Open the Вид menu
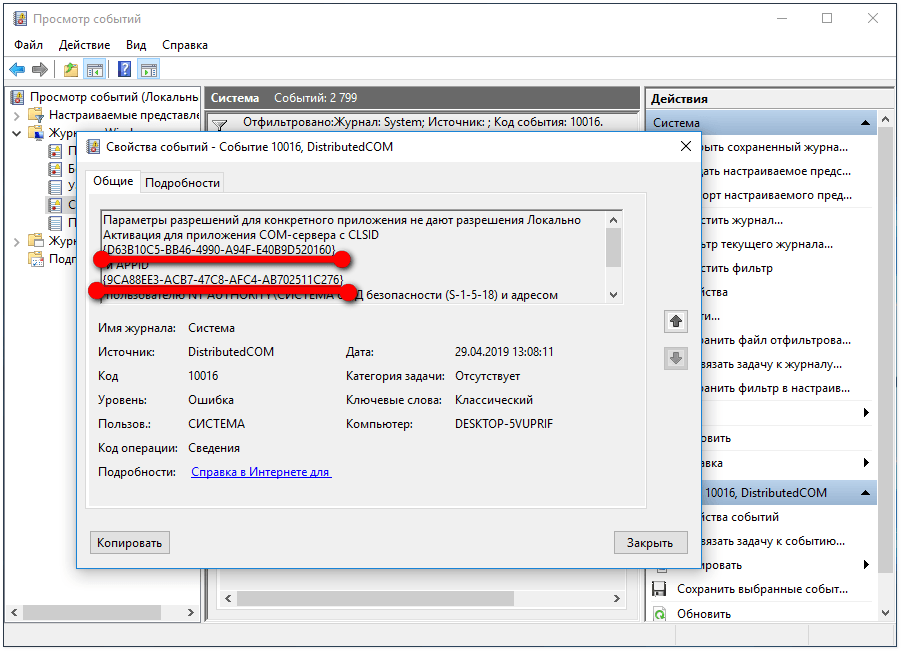 point(136,45)
